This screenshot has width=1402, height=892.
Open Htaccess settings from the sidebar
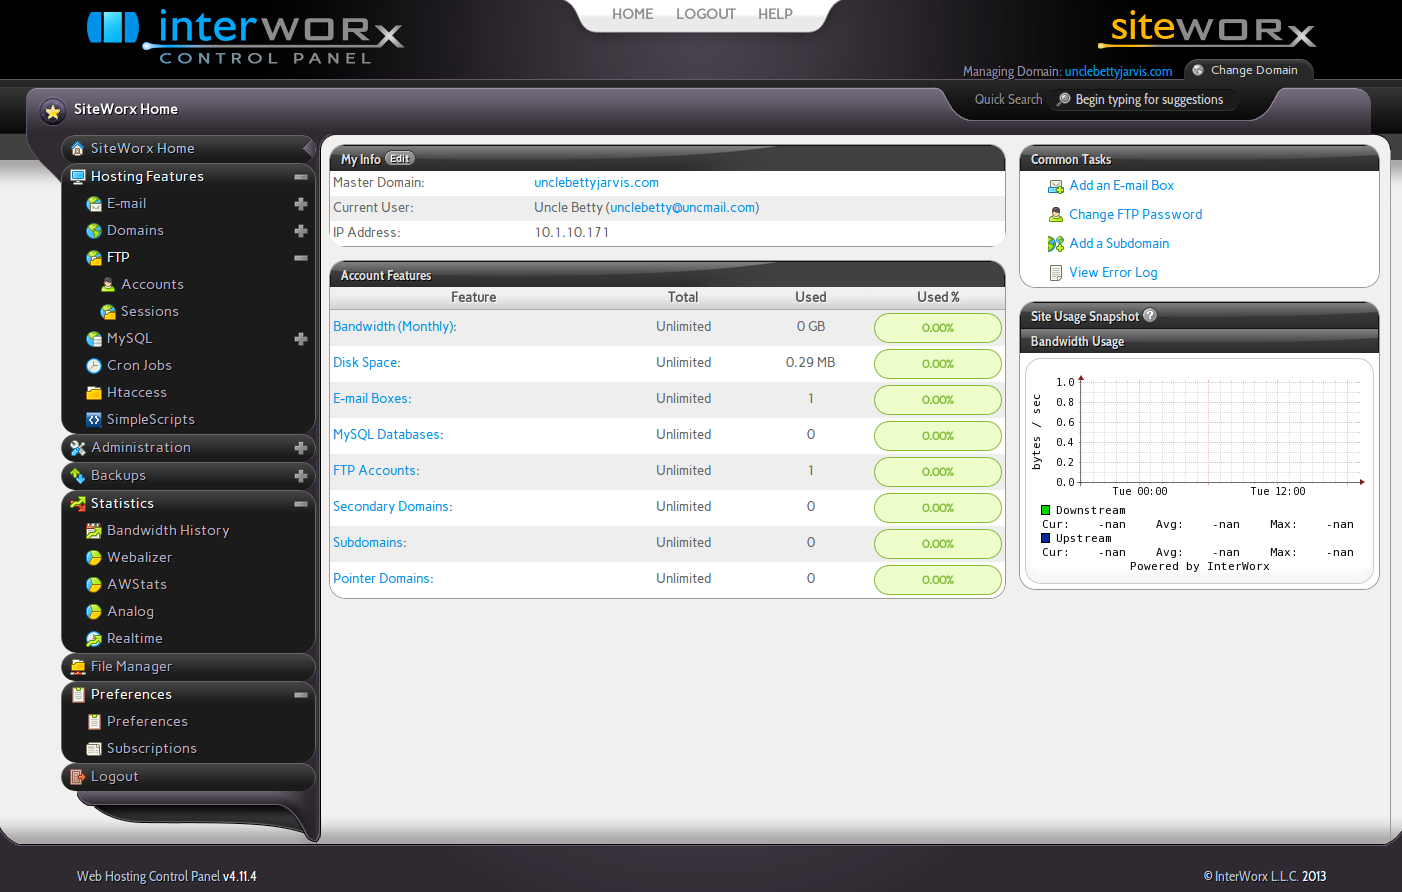[x=135, y=392]
